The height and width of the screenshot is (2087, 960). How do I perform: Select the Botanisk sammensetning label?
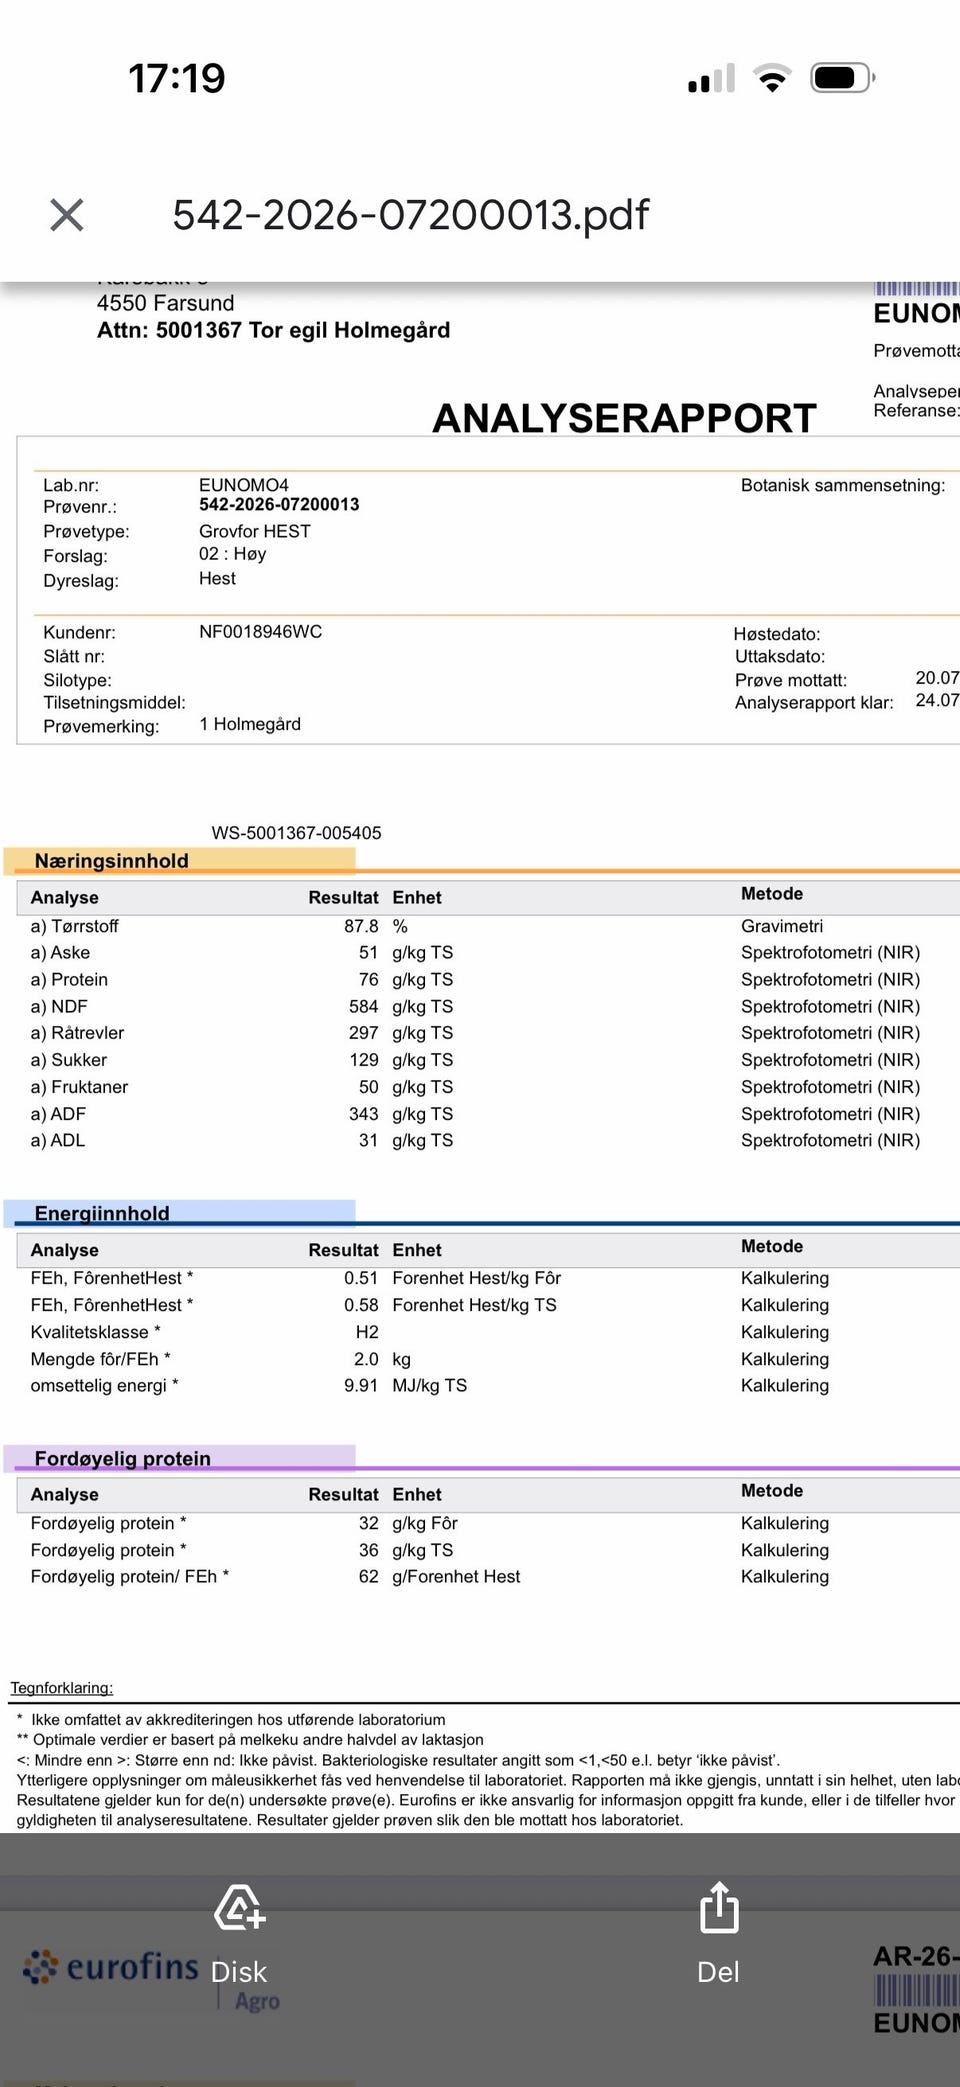point(843,485)
